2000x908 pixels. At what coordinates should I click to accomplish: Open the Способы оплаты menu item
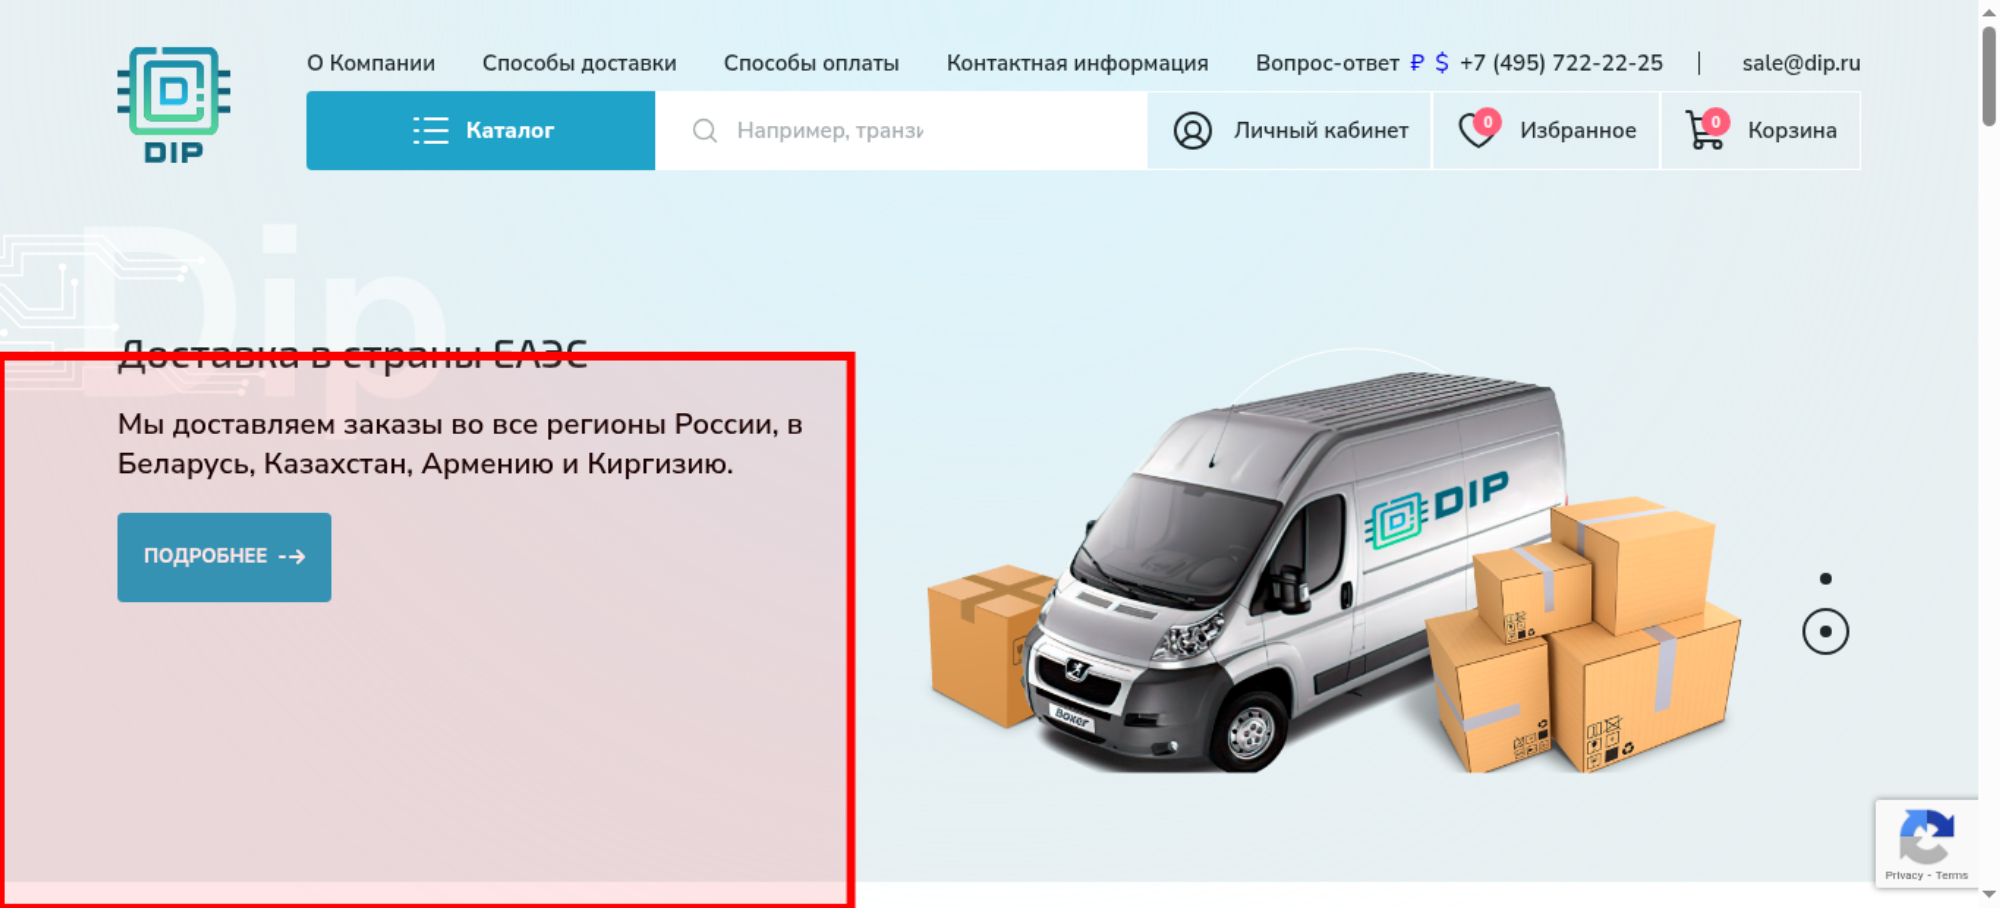click(x=811, y=63)
